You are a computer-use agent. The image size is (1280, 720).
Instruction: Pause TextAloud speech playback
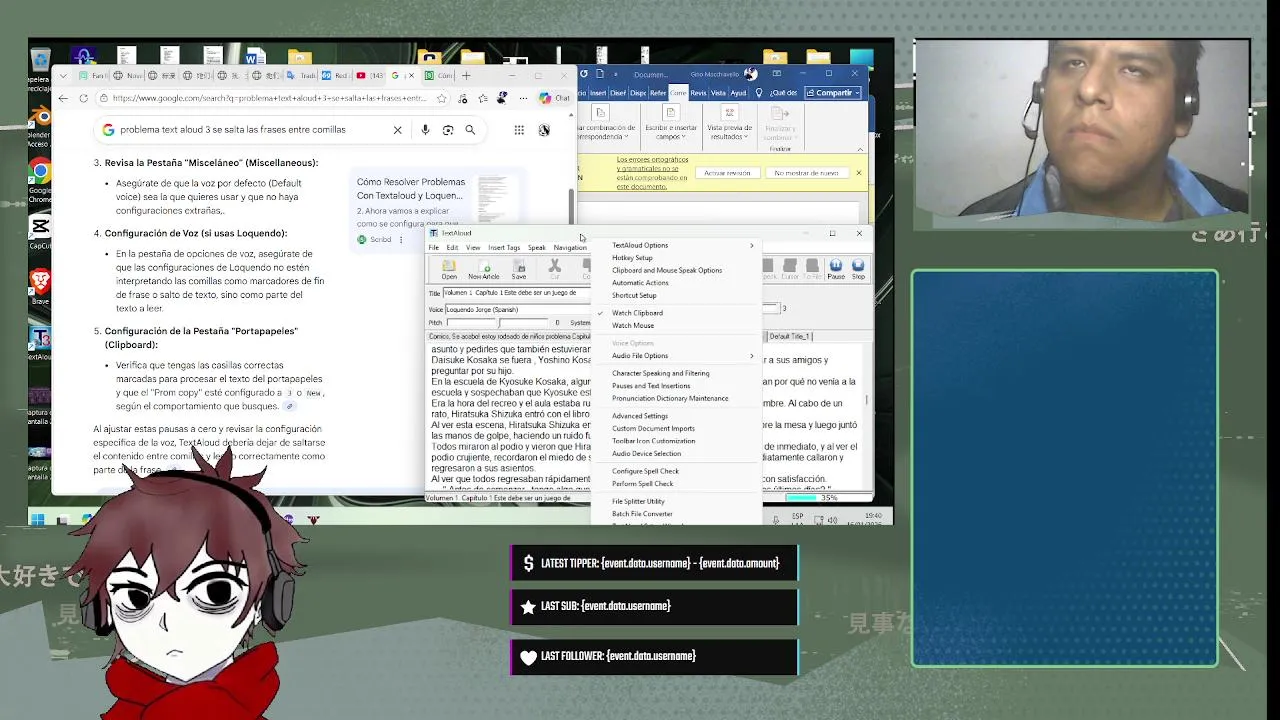point(836,269)
